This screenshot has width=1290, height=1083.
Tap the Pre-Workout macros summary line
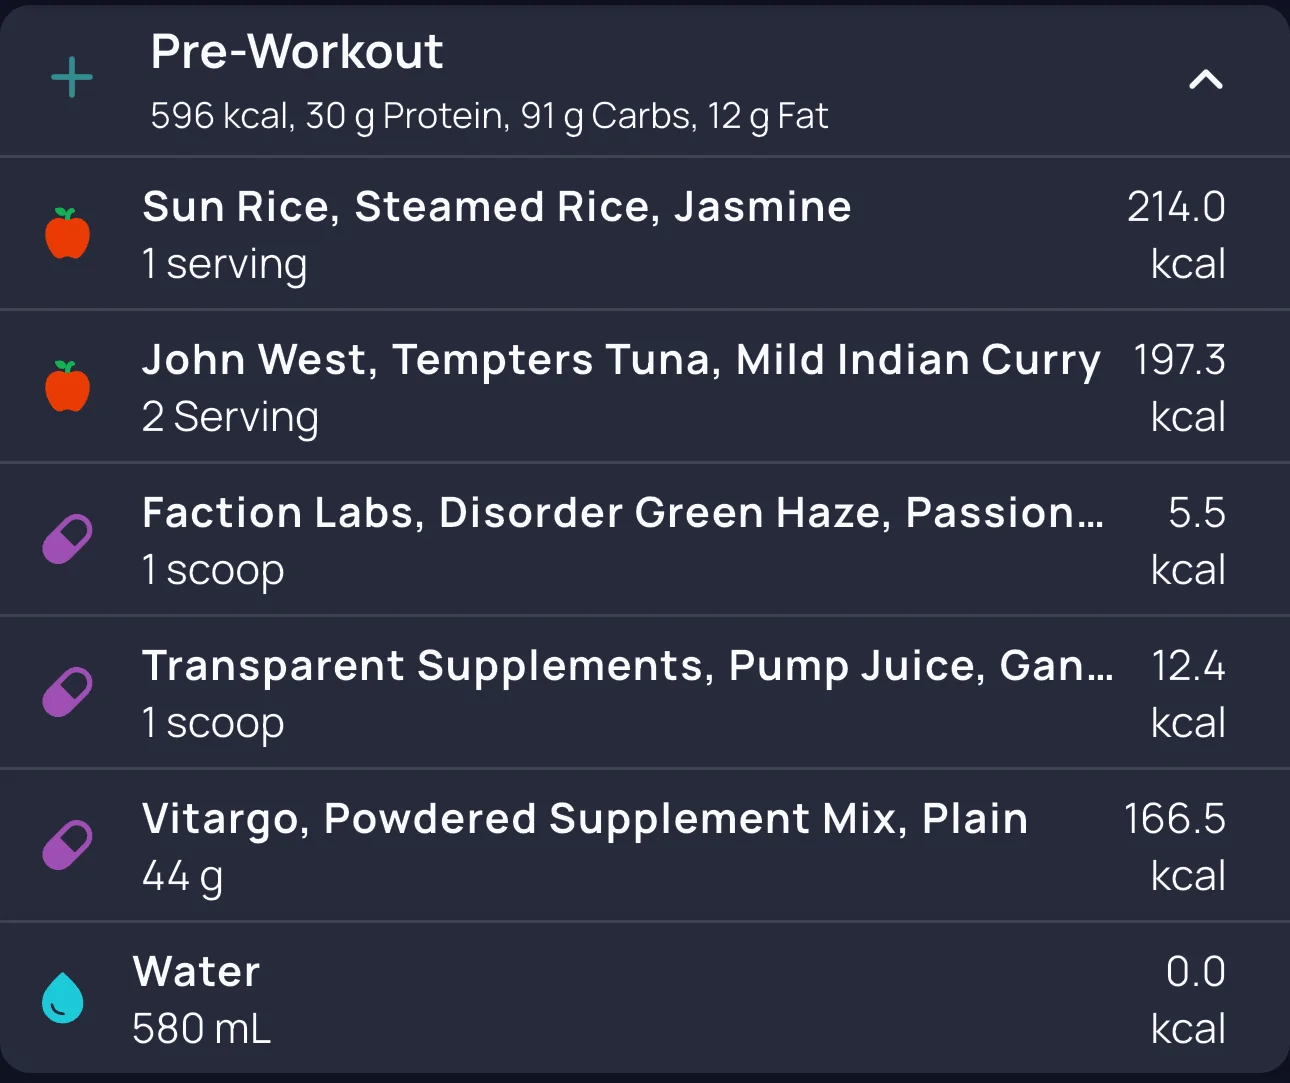pyautogui.click(x=489, y=116)
